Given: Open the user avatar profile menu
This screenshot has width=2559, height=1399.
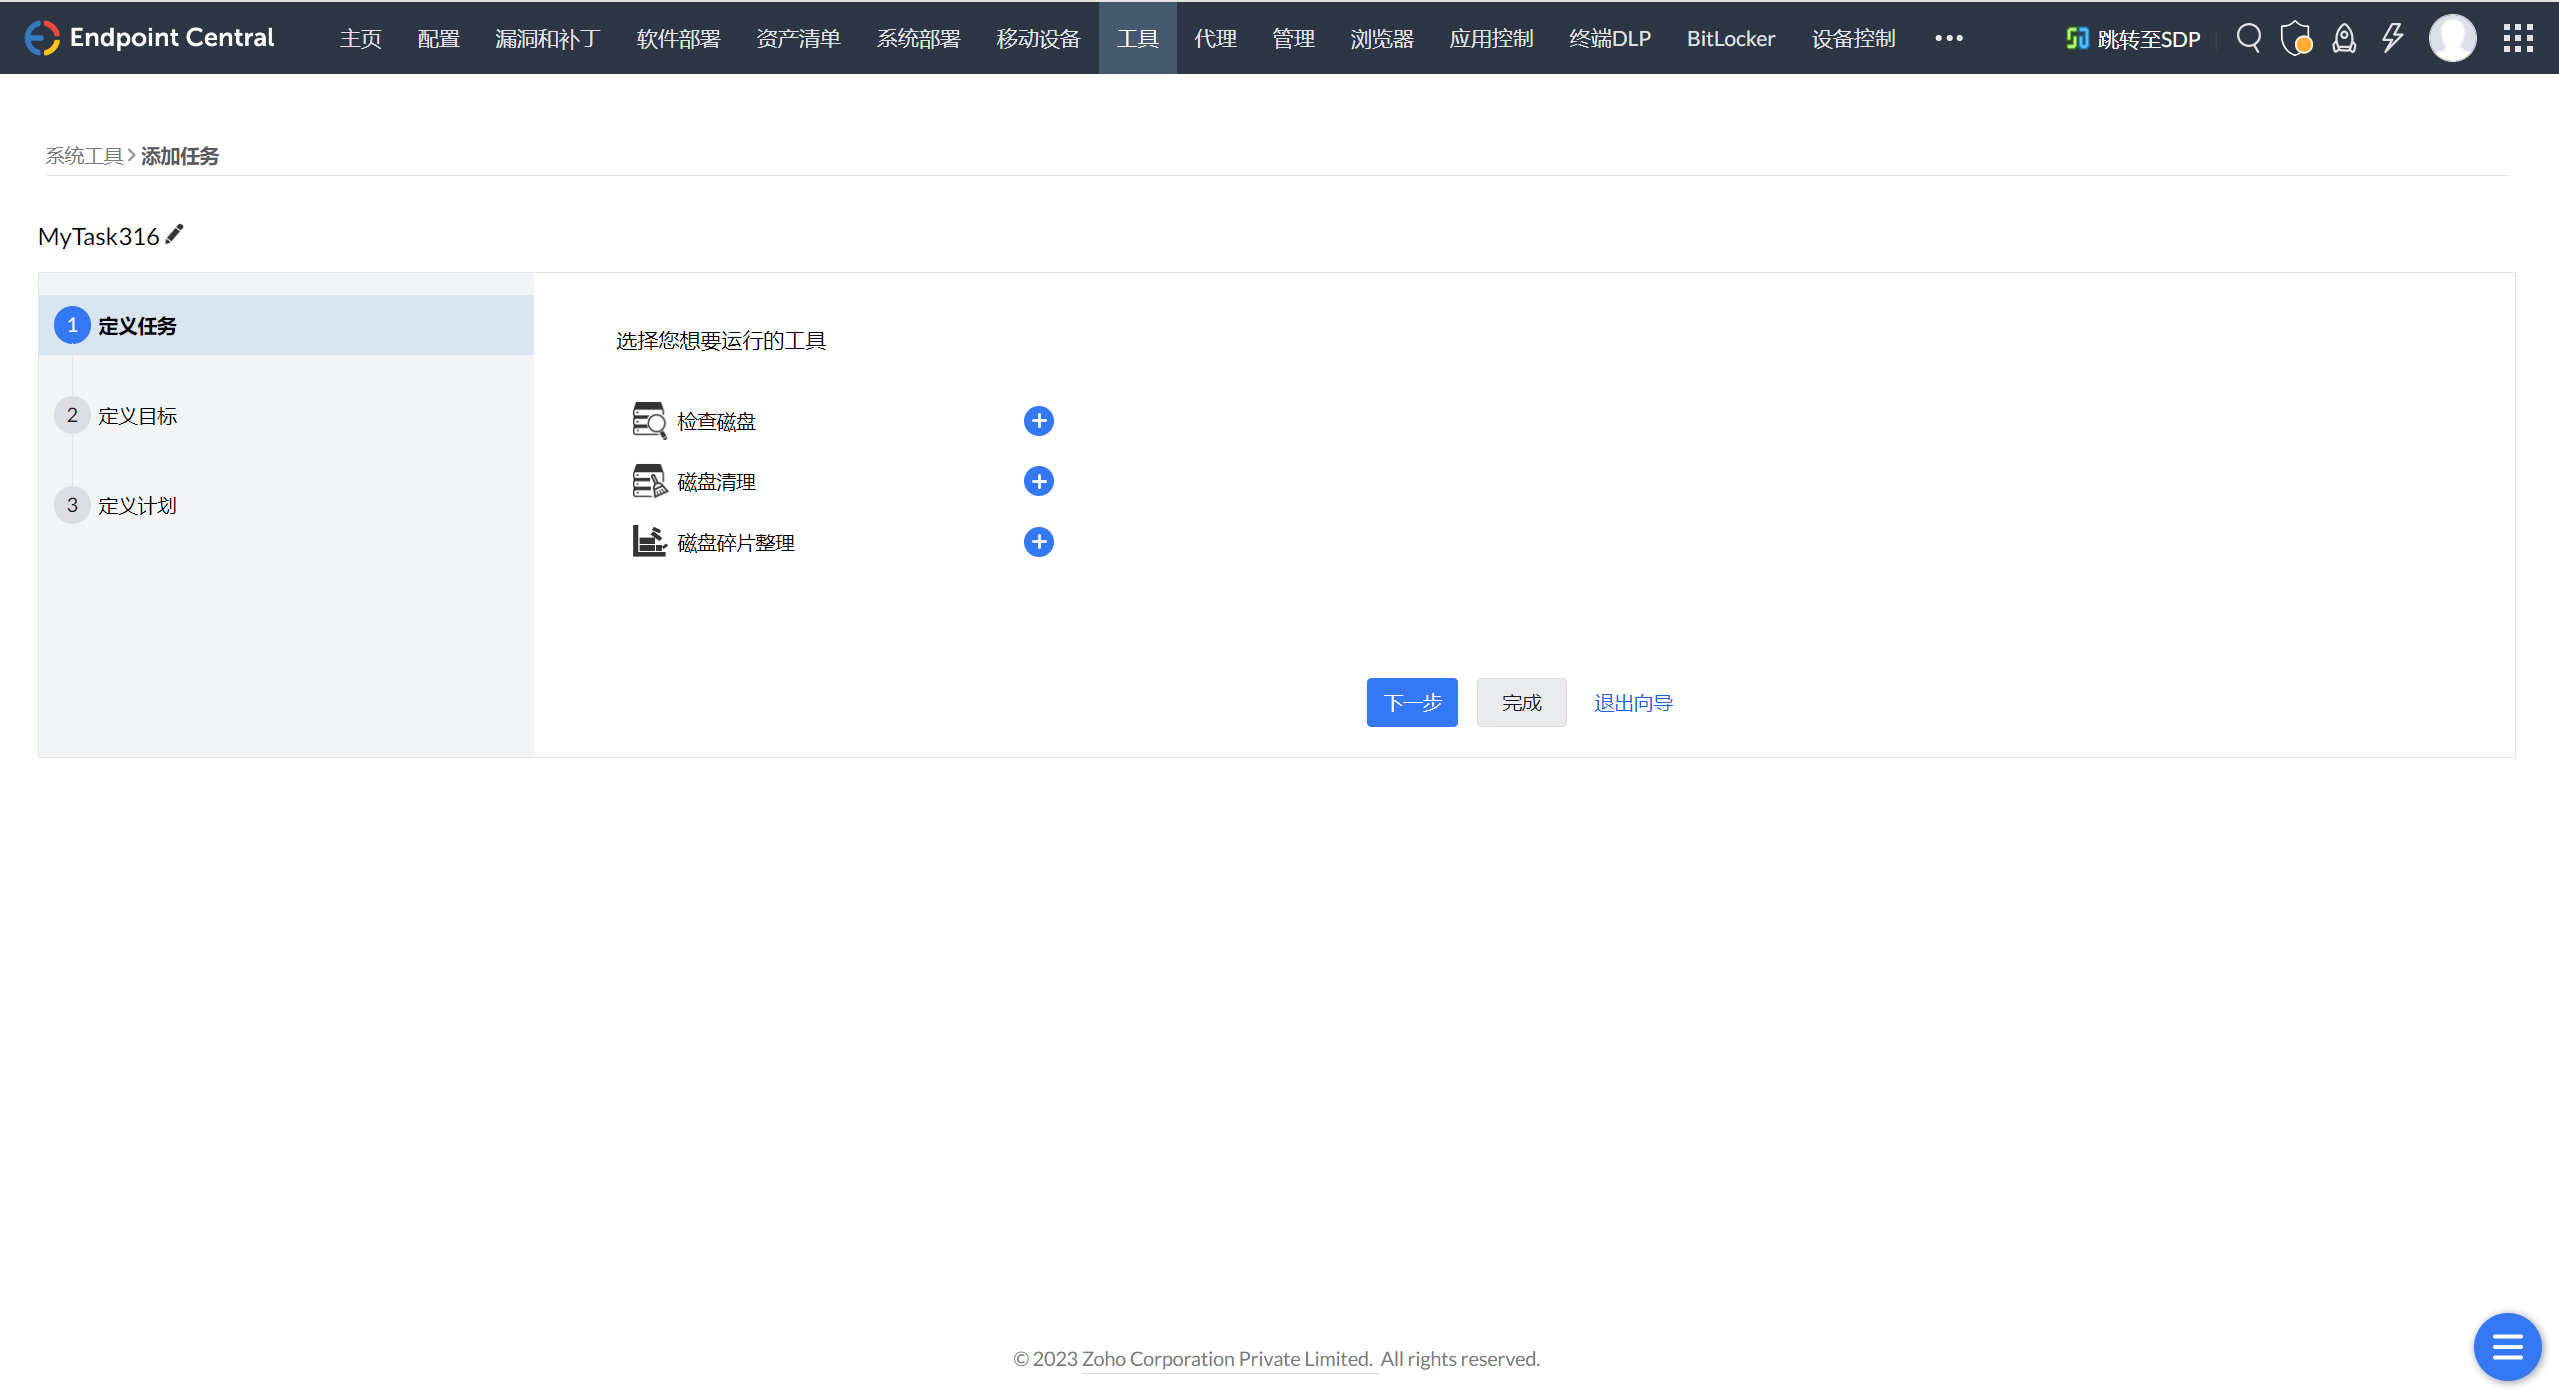Looking at the screenshot, I should tap(2452, 38).
